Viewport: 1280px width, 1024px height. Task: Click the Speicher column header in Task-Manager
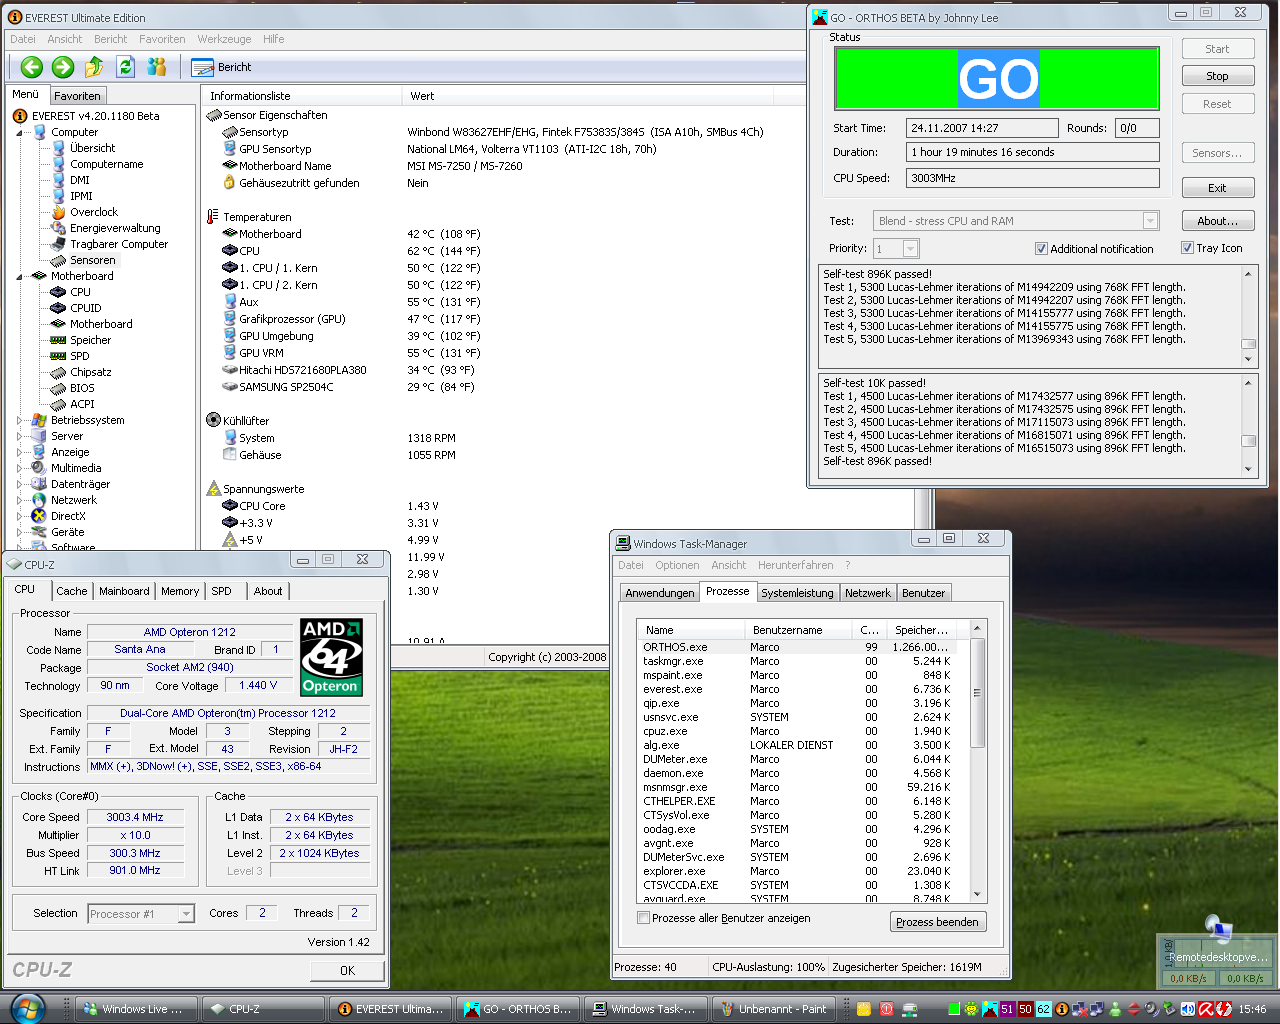click(x=920, y=630)
